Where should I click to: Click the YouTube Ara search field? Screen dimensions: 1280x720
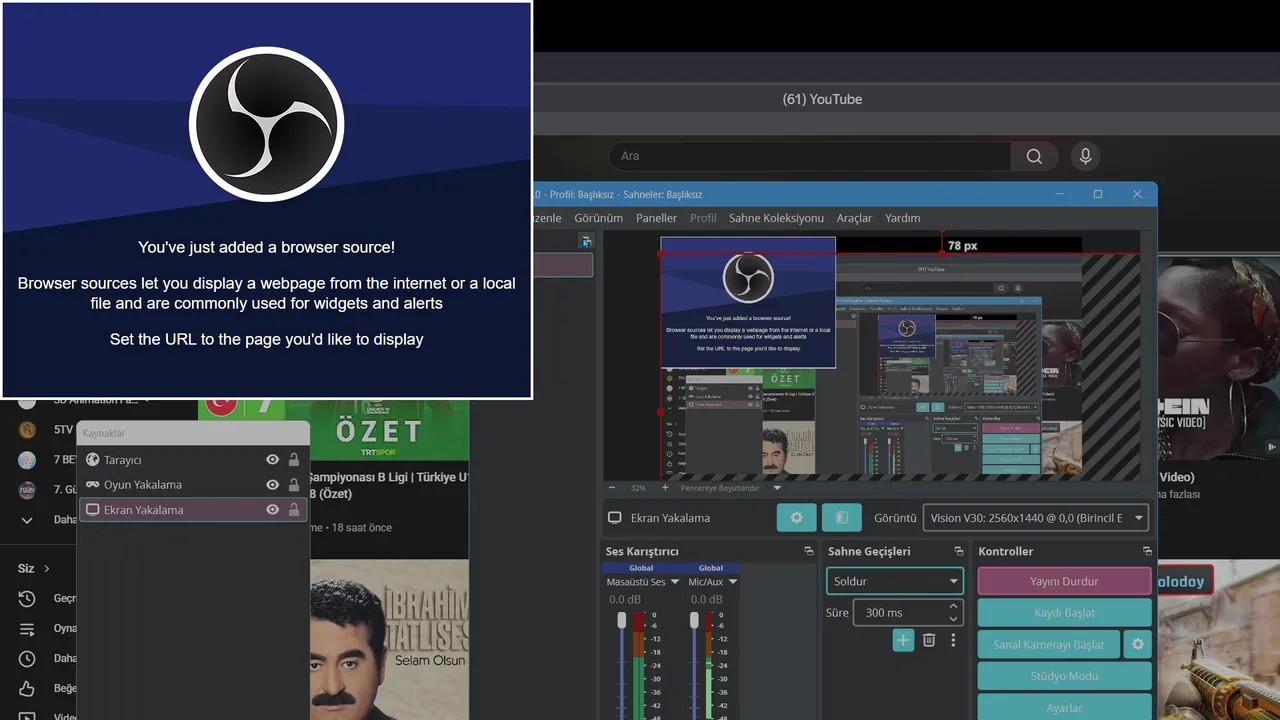(x=810, y=156)
